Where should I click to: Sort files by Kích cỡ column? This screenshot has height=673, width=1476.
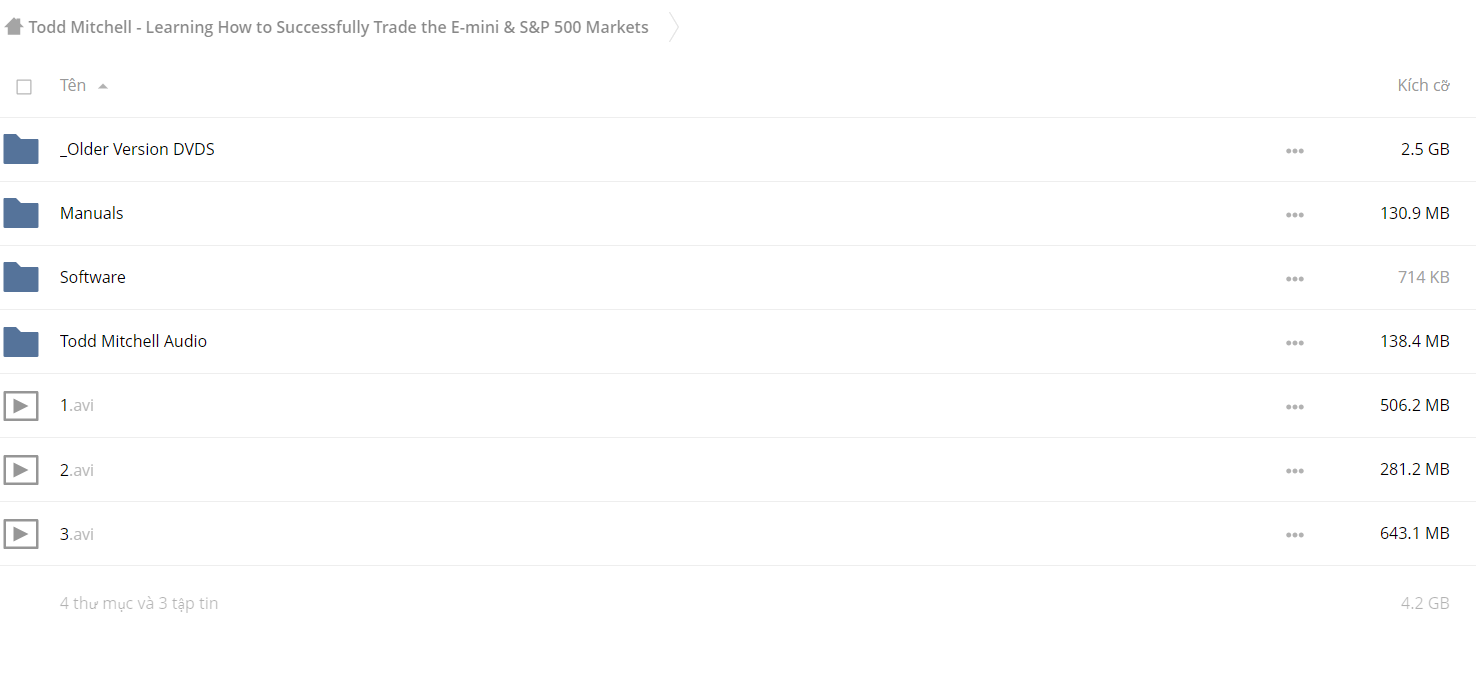pyautogui.click(x=1424, y=85)
